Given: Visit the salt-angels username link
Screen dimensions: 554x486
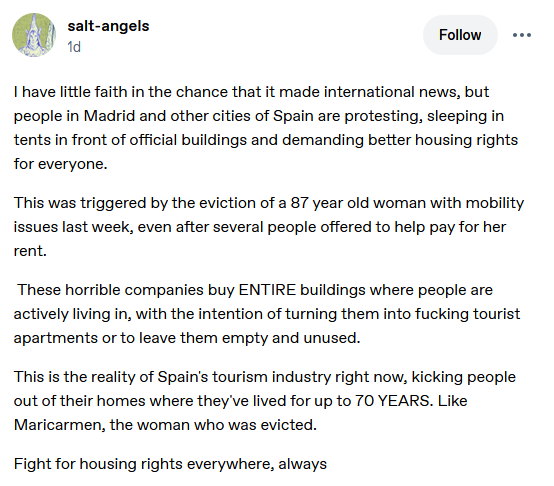Looking at the screenshot, I should click(x=108, y=26).
